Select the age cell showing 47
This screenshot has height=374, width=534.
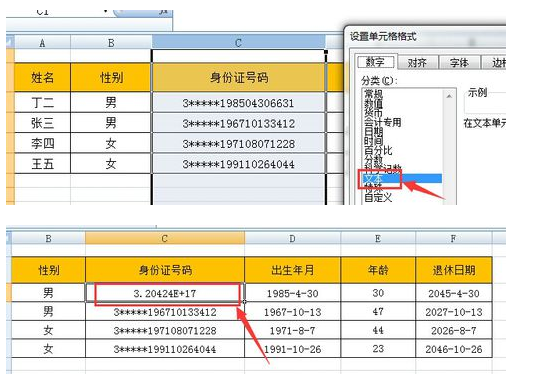point(378,312)
